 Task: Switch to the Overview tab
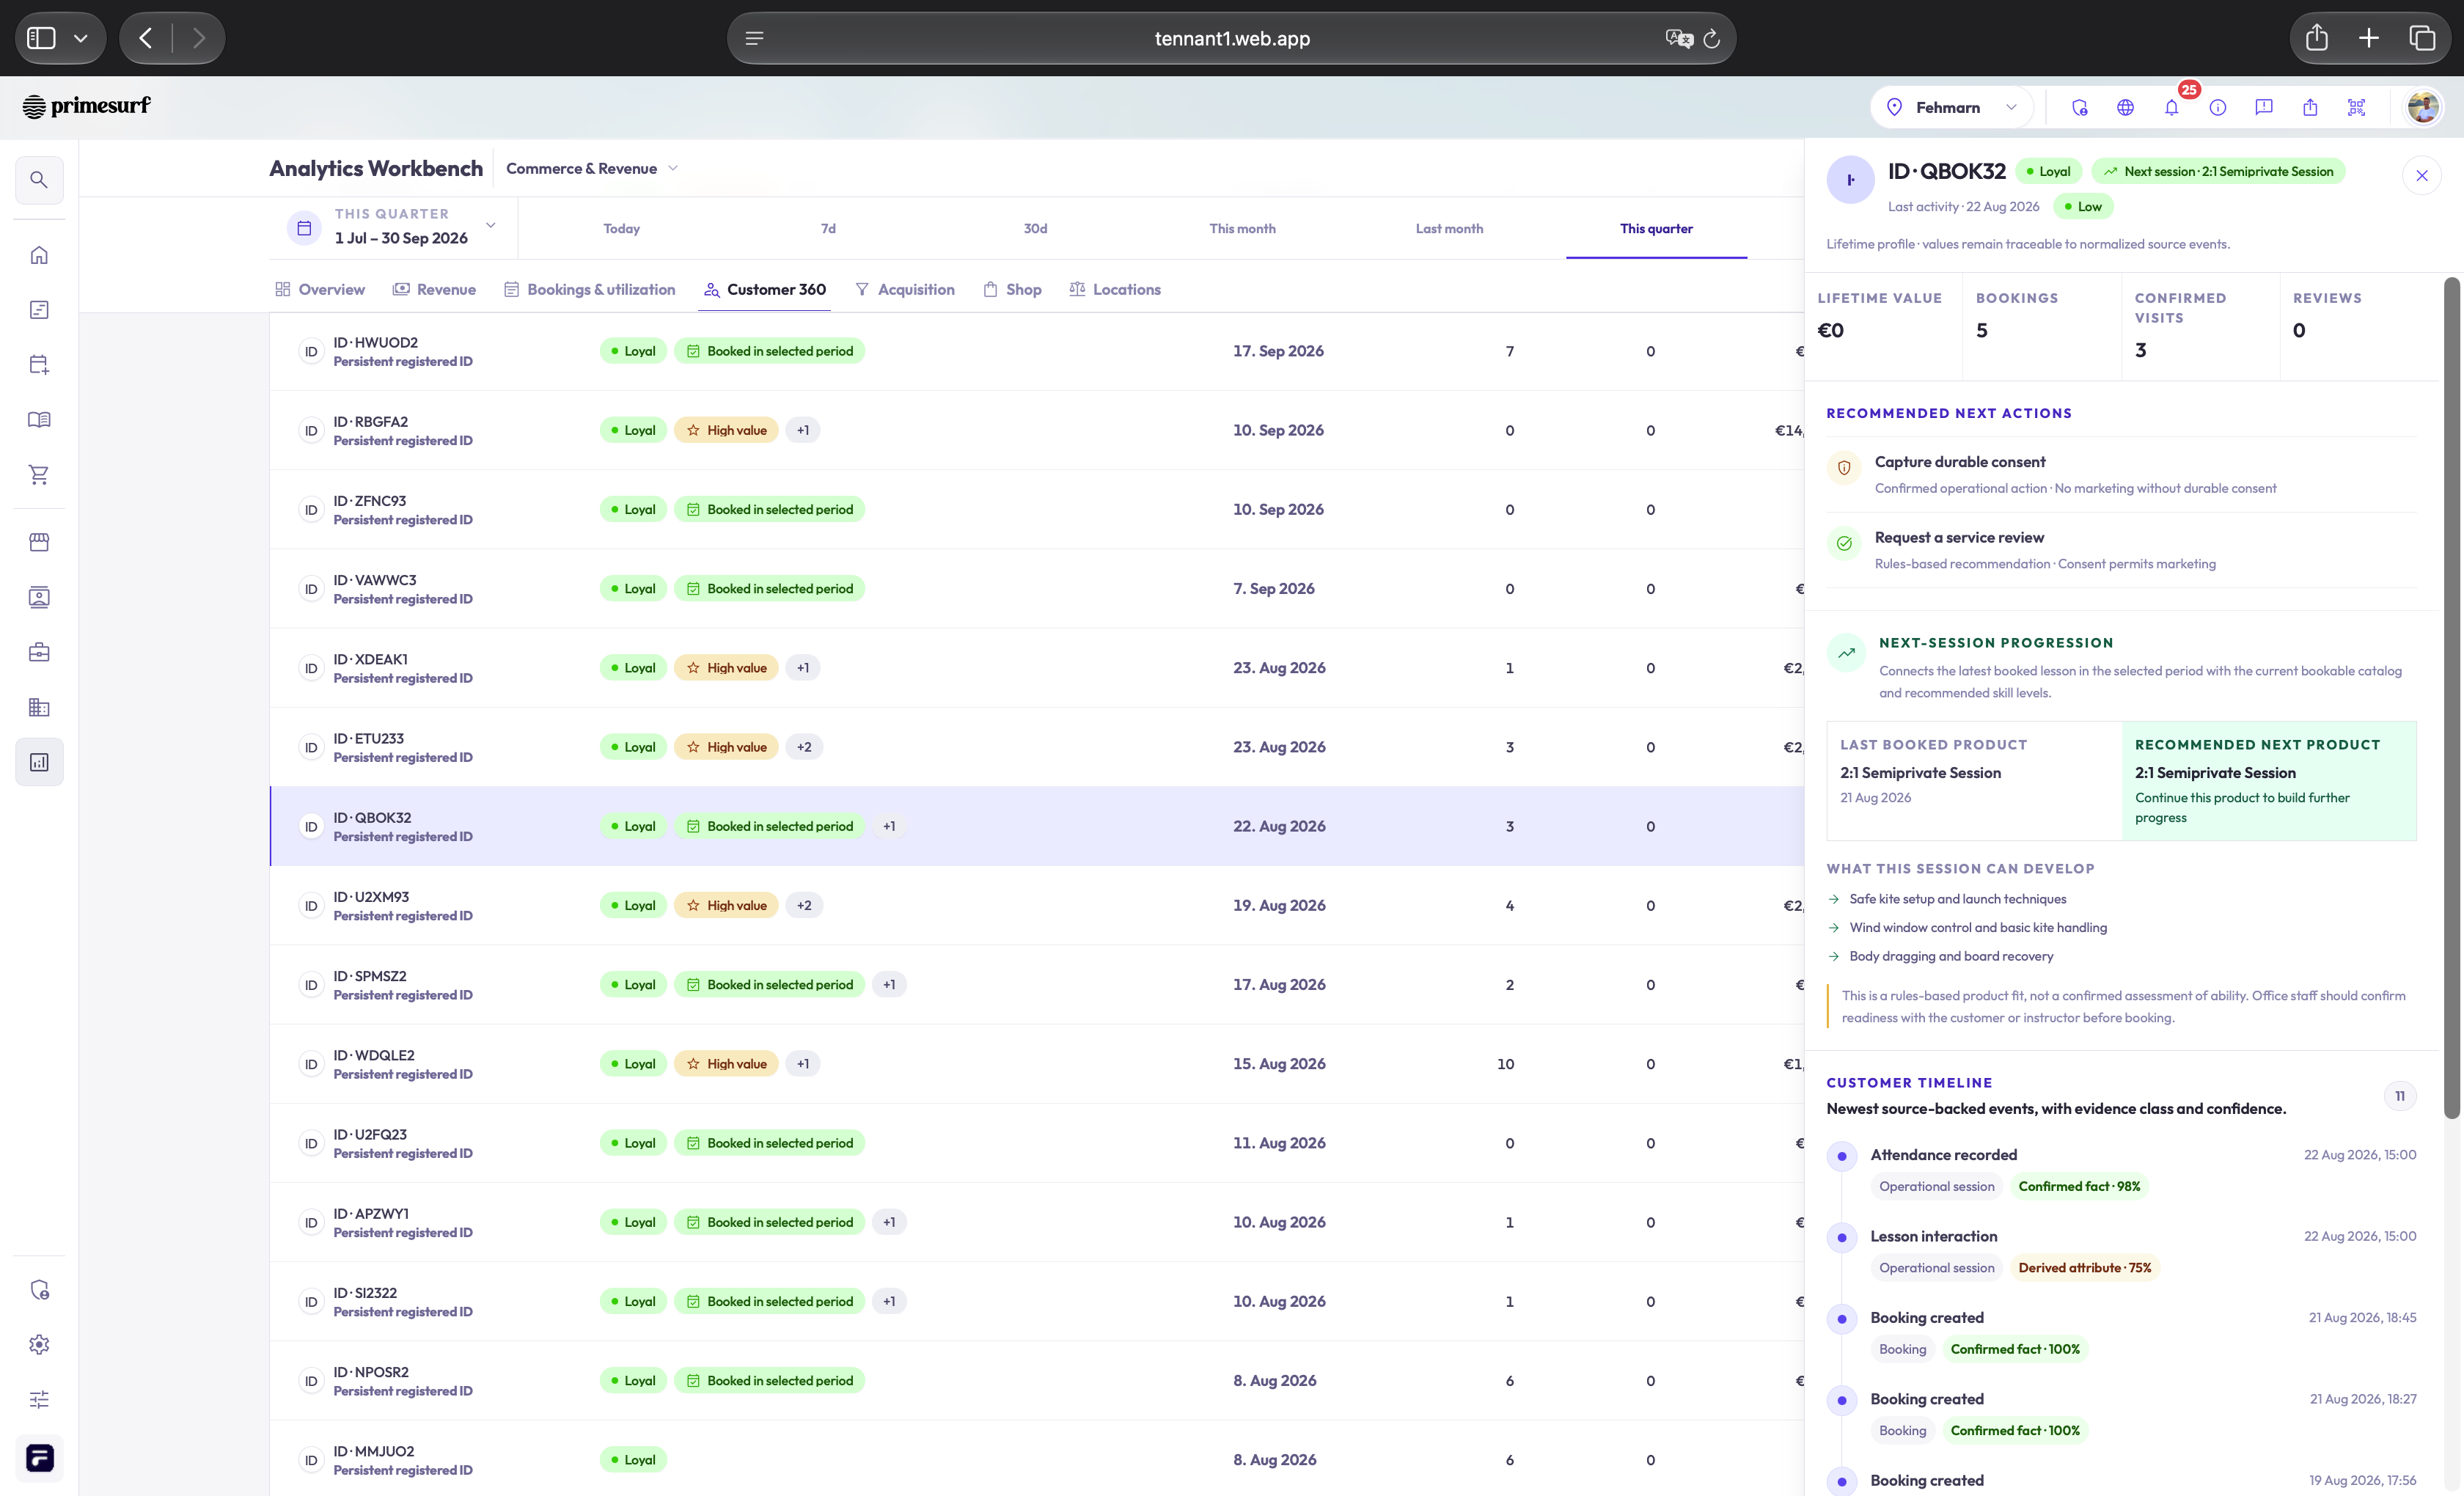(x=320, y=289)
